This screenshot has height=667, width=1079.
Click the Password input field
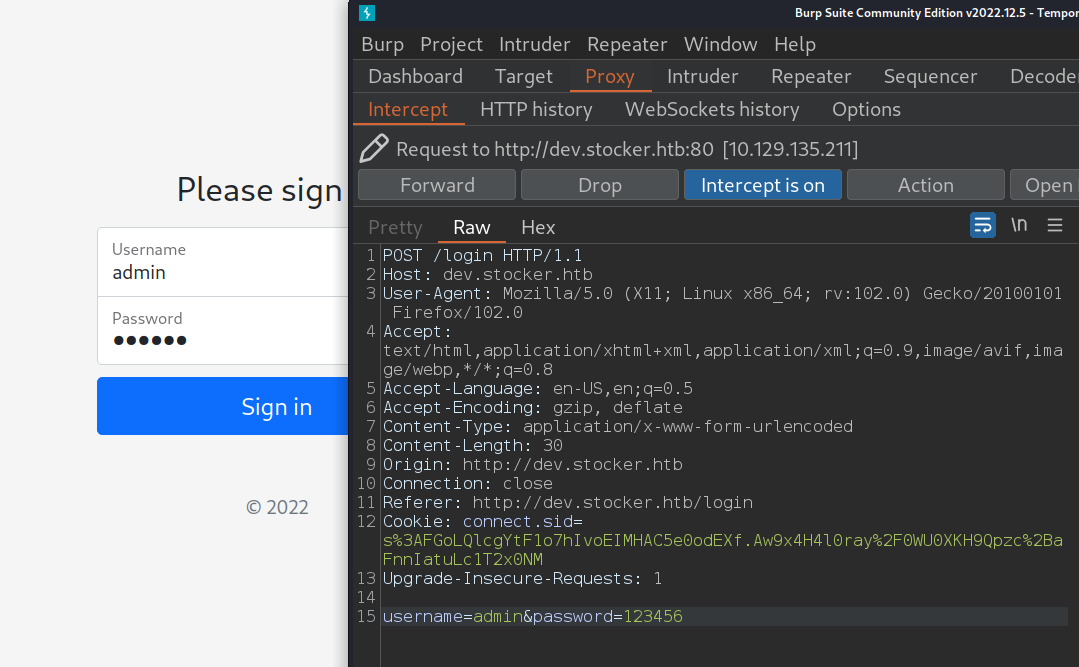pos(222,331)
